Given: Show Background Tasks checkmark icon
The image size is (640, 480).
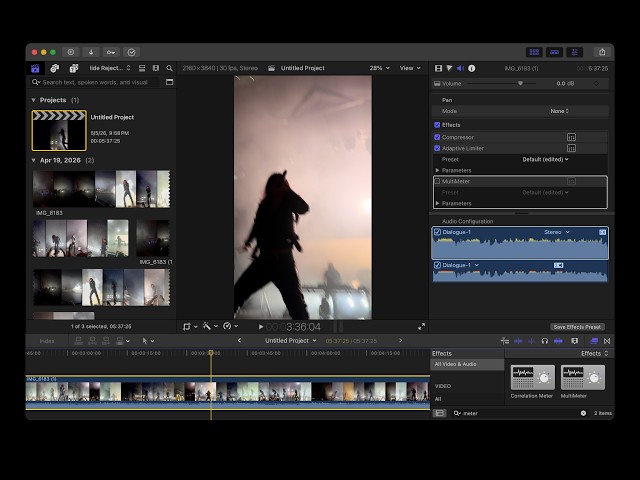Looking at the screenshot, I should coord(131,52).
